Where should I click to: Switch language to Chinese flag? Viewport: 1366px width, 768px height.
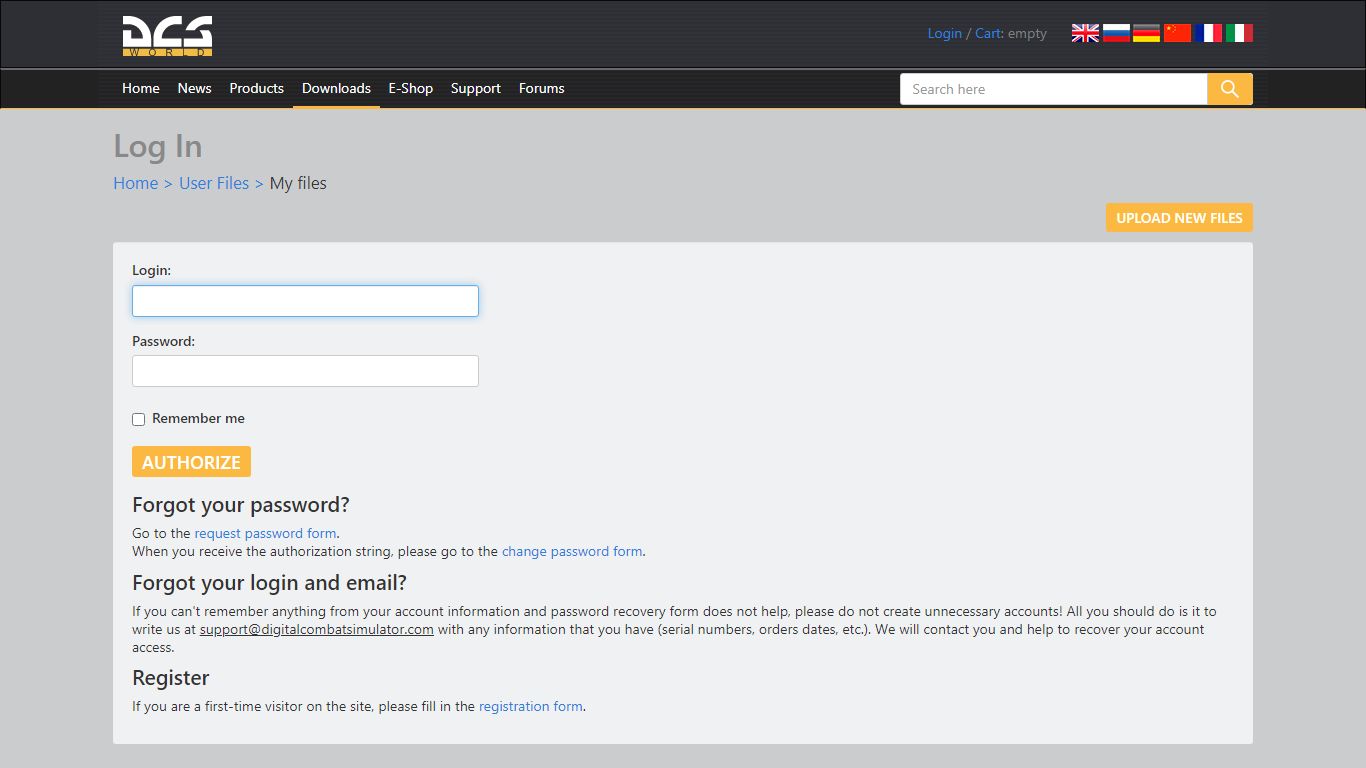1177,33
